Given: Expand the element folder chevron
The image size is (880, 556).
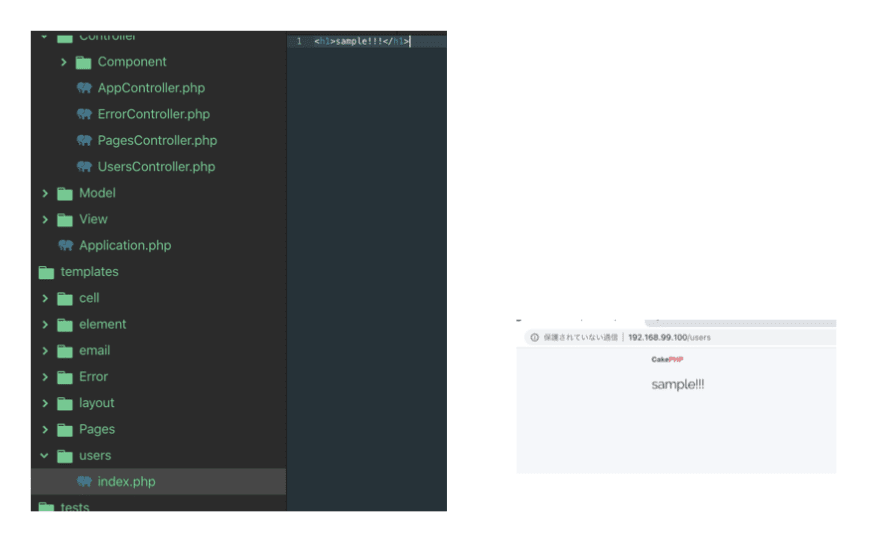Looking at the screenshot, I should (x=45, y=324).
